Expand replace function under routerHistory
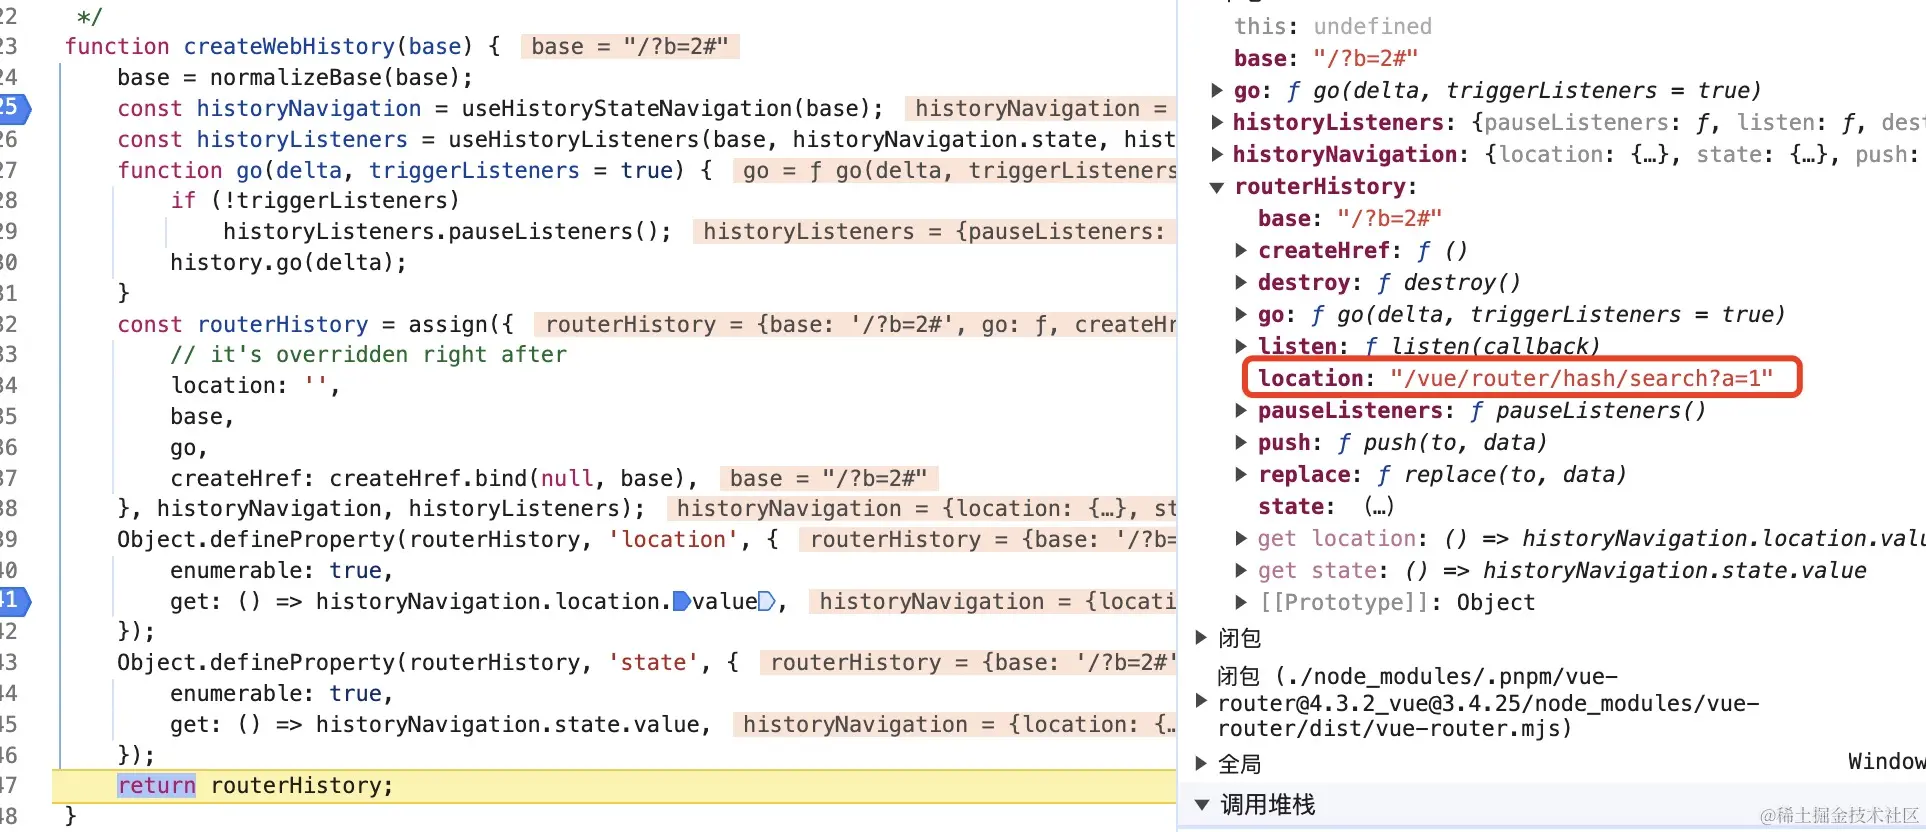The image size is (1926, 832). (1241, 474)
